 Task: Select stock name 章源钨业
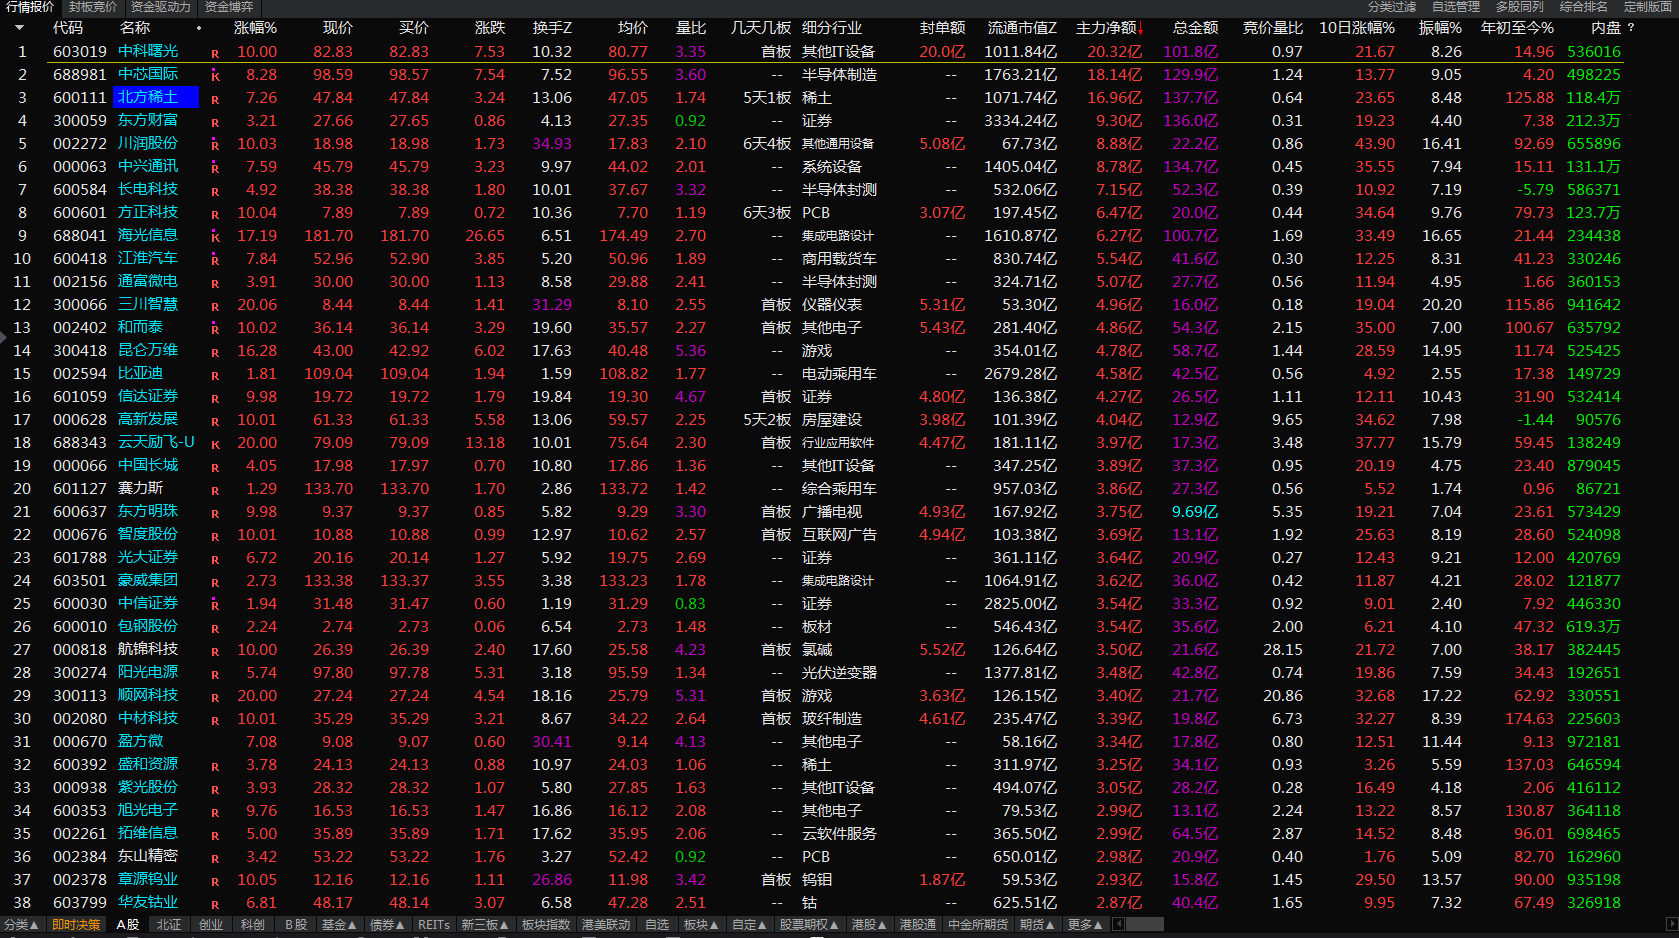[x=148, y=879]
